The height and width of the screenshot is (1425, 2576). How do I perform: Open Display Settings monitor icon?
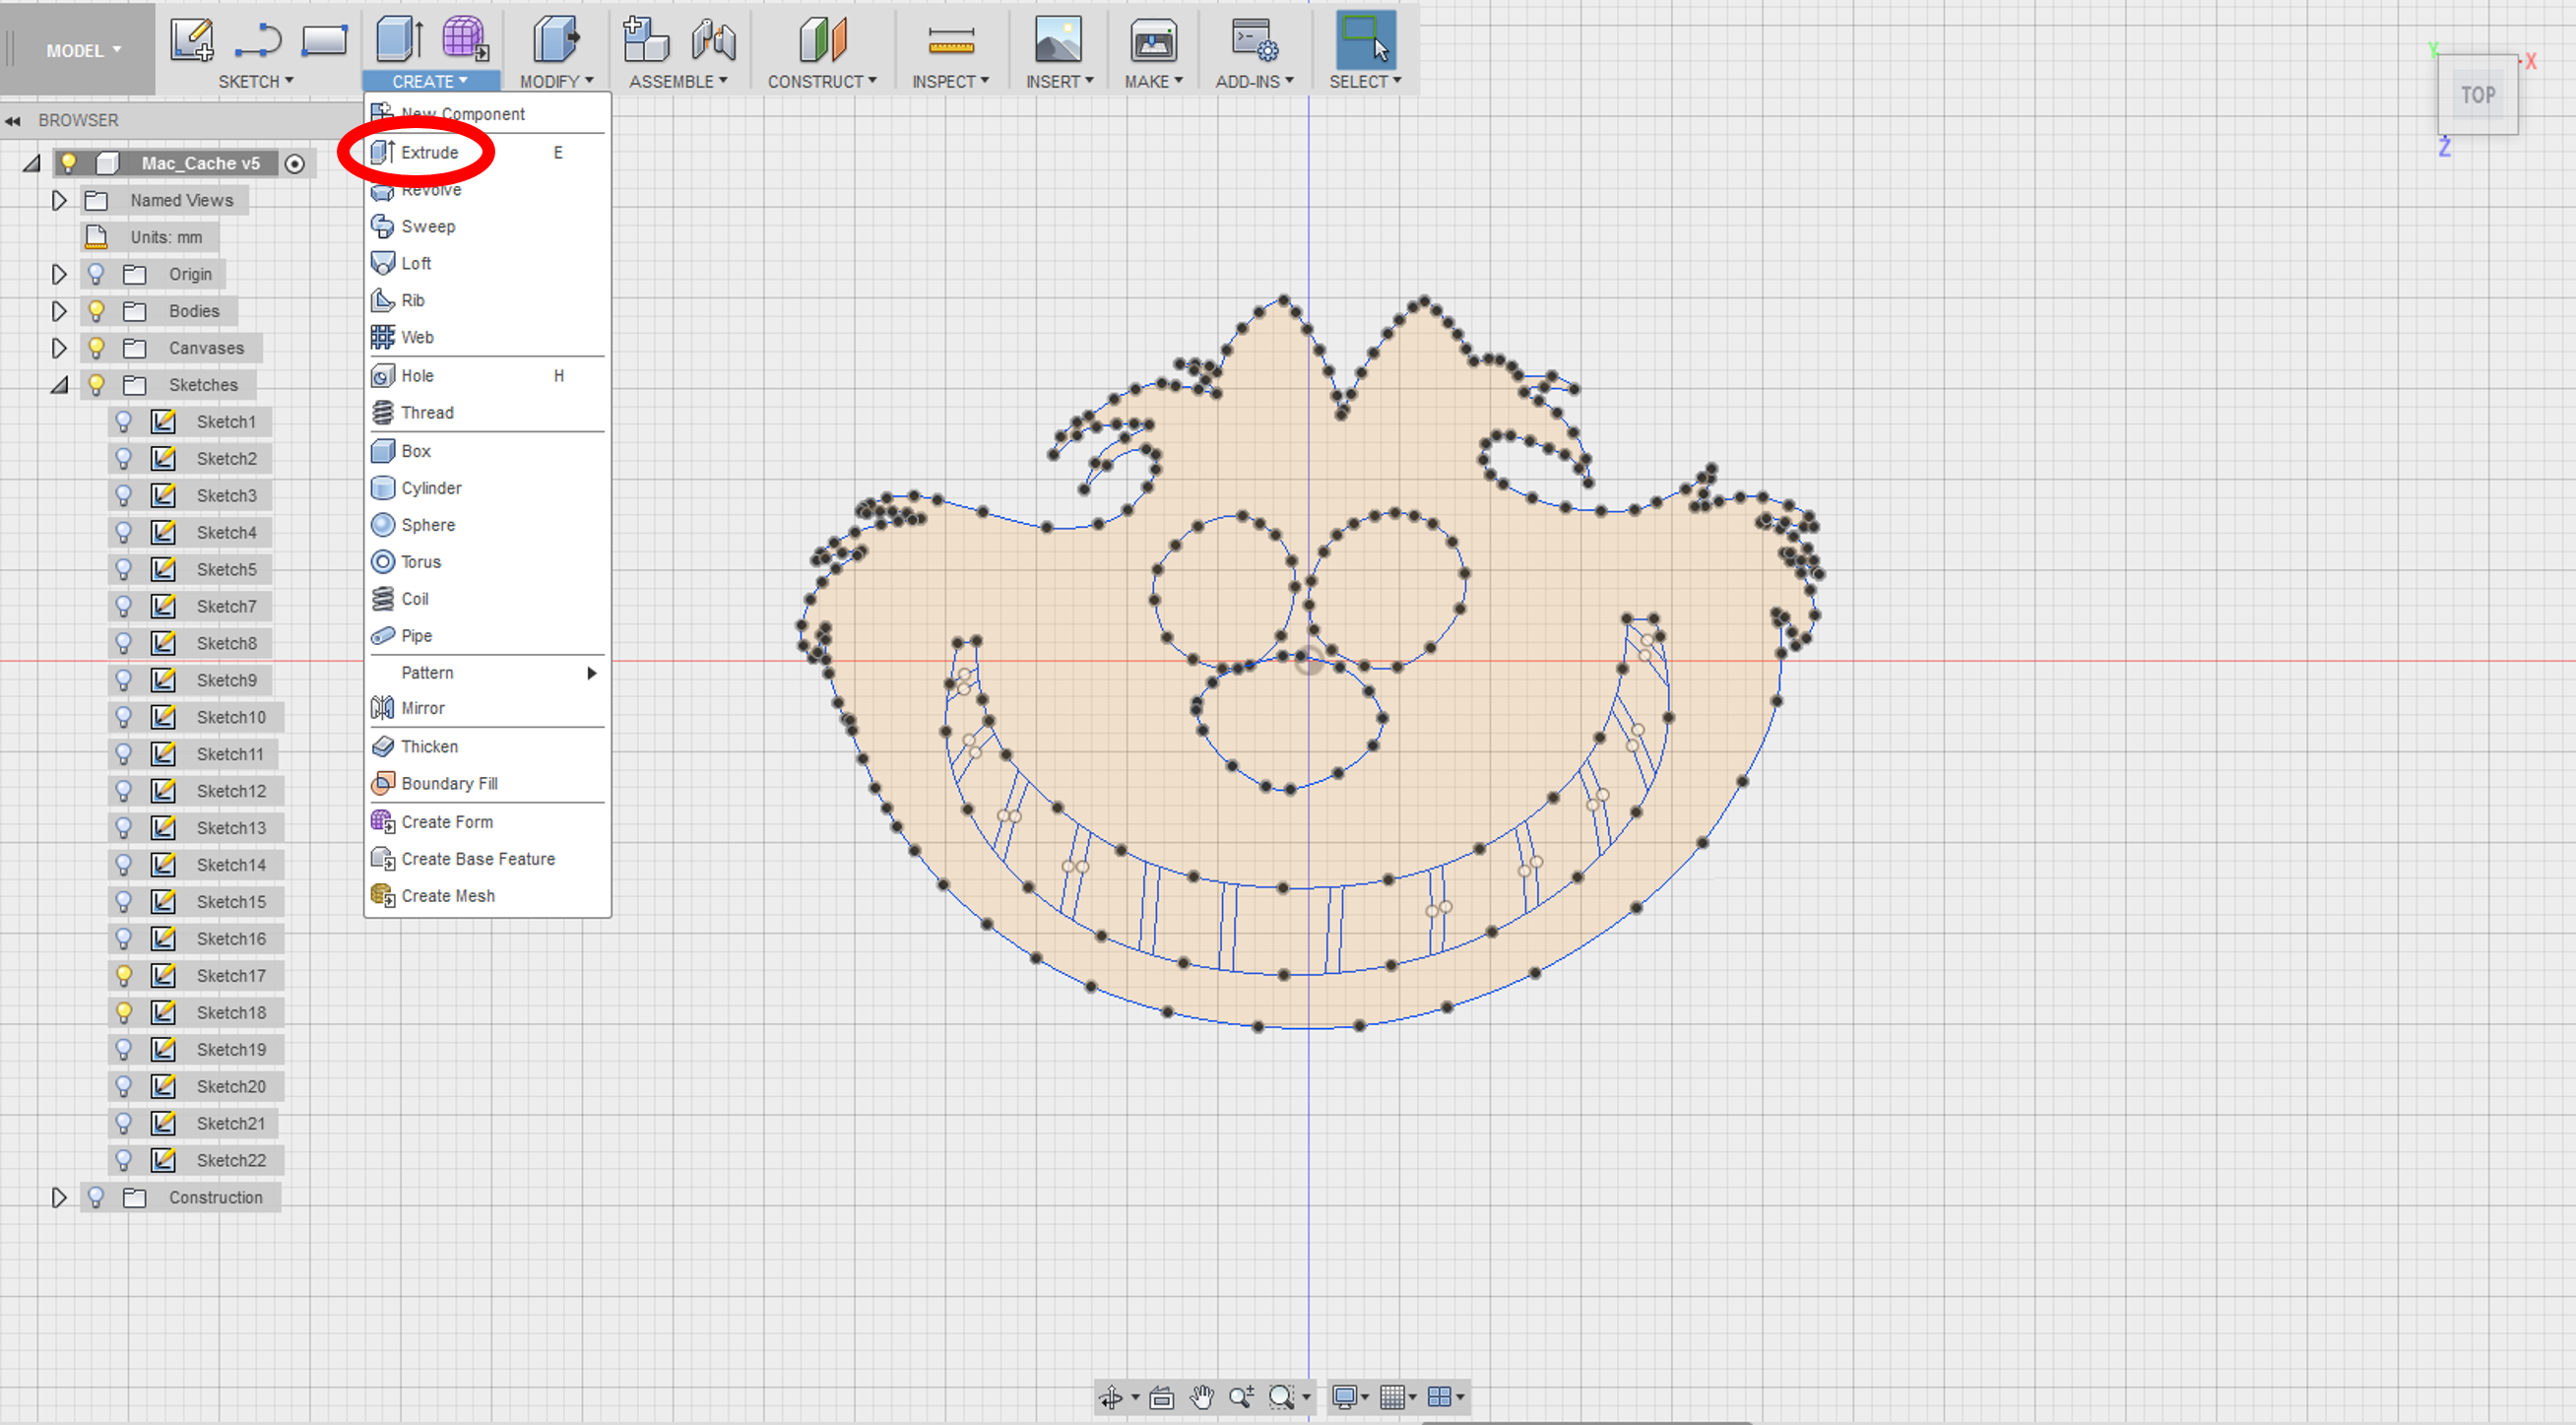[1345, 1398]
